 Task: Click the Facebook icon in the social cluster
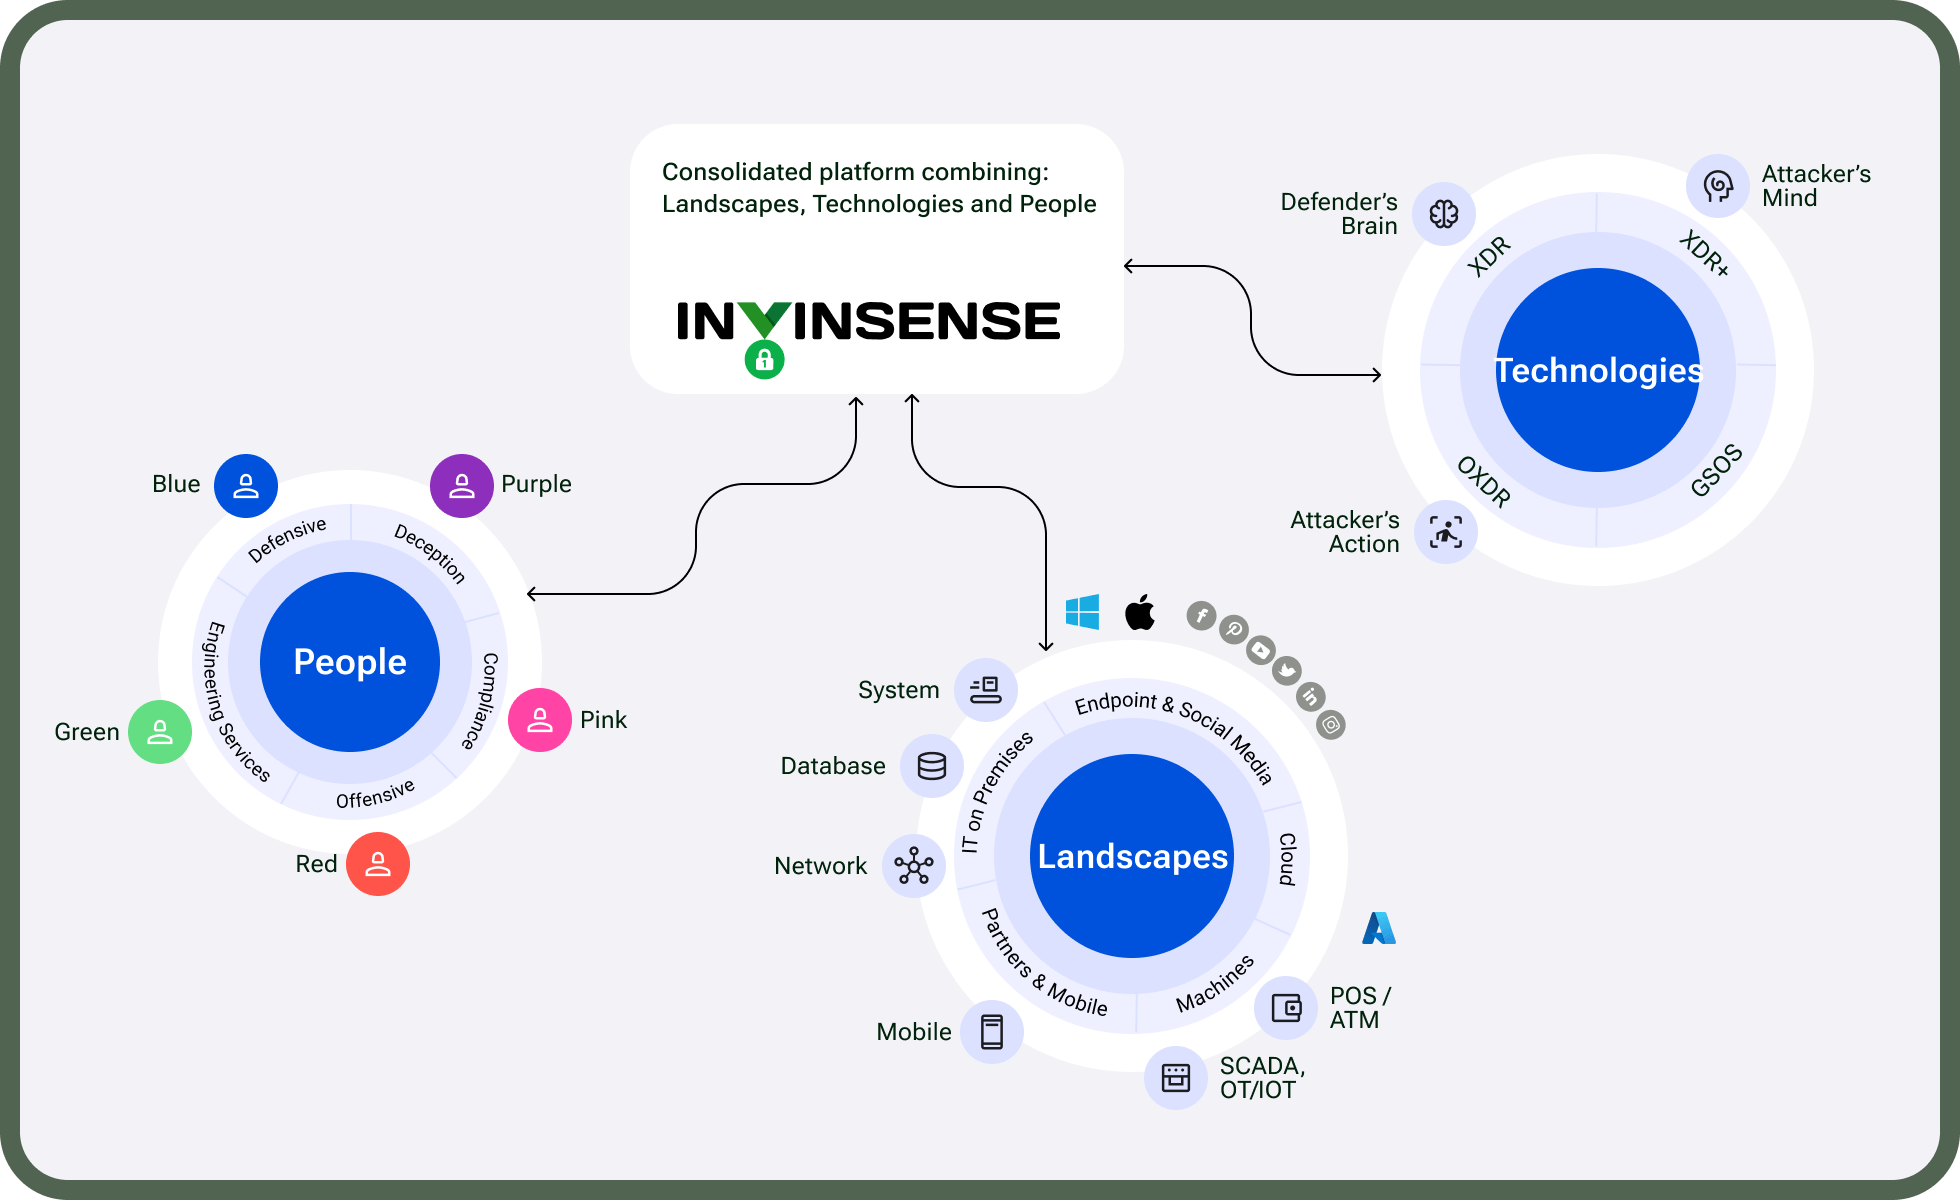[1202, 617]
